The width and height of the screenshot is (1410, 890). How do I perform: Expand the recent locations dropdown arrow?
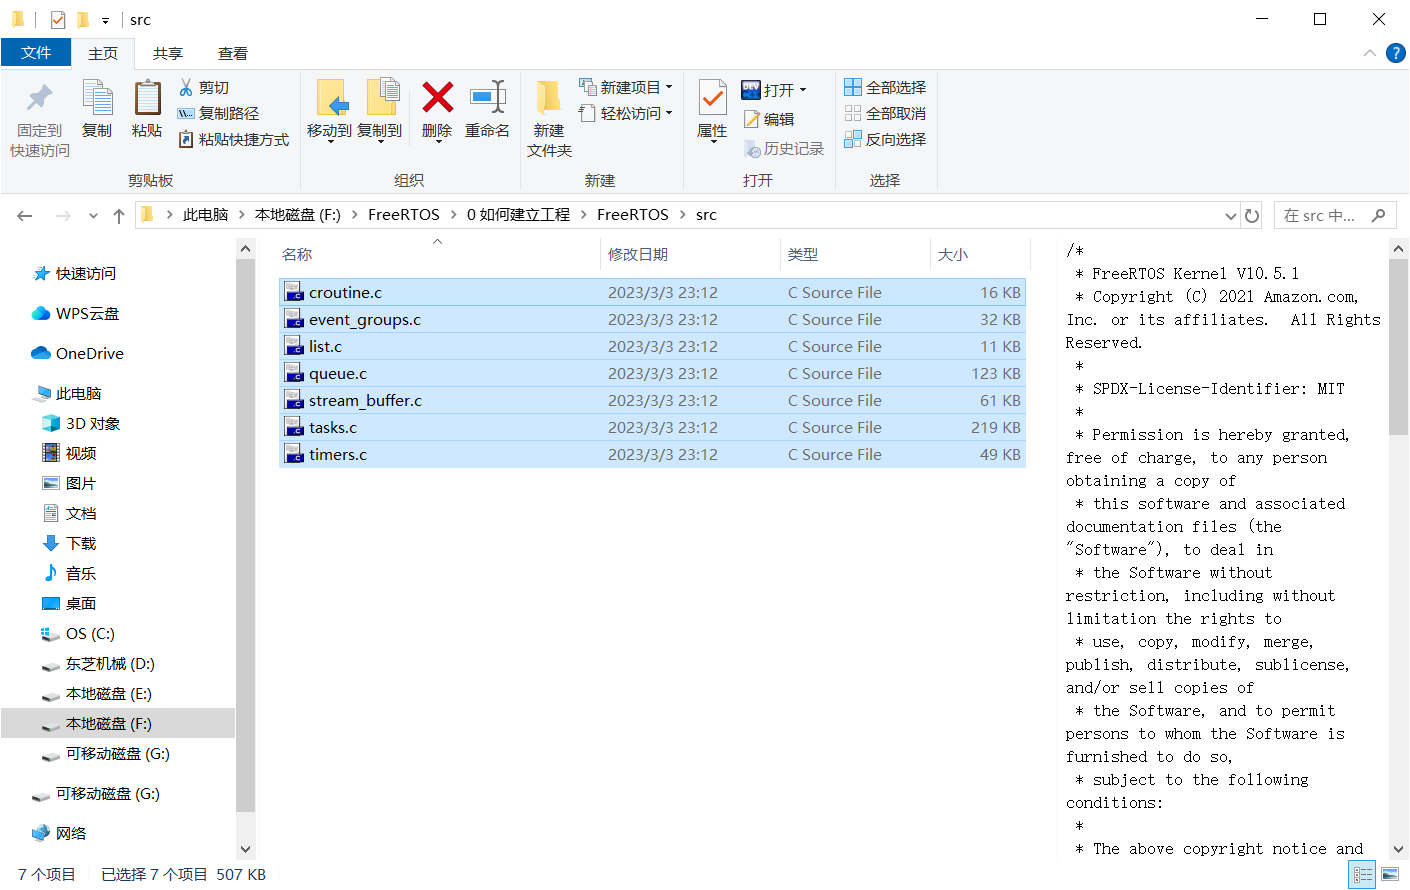[93, 216]
